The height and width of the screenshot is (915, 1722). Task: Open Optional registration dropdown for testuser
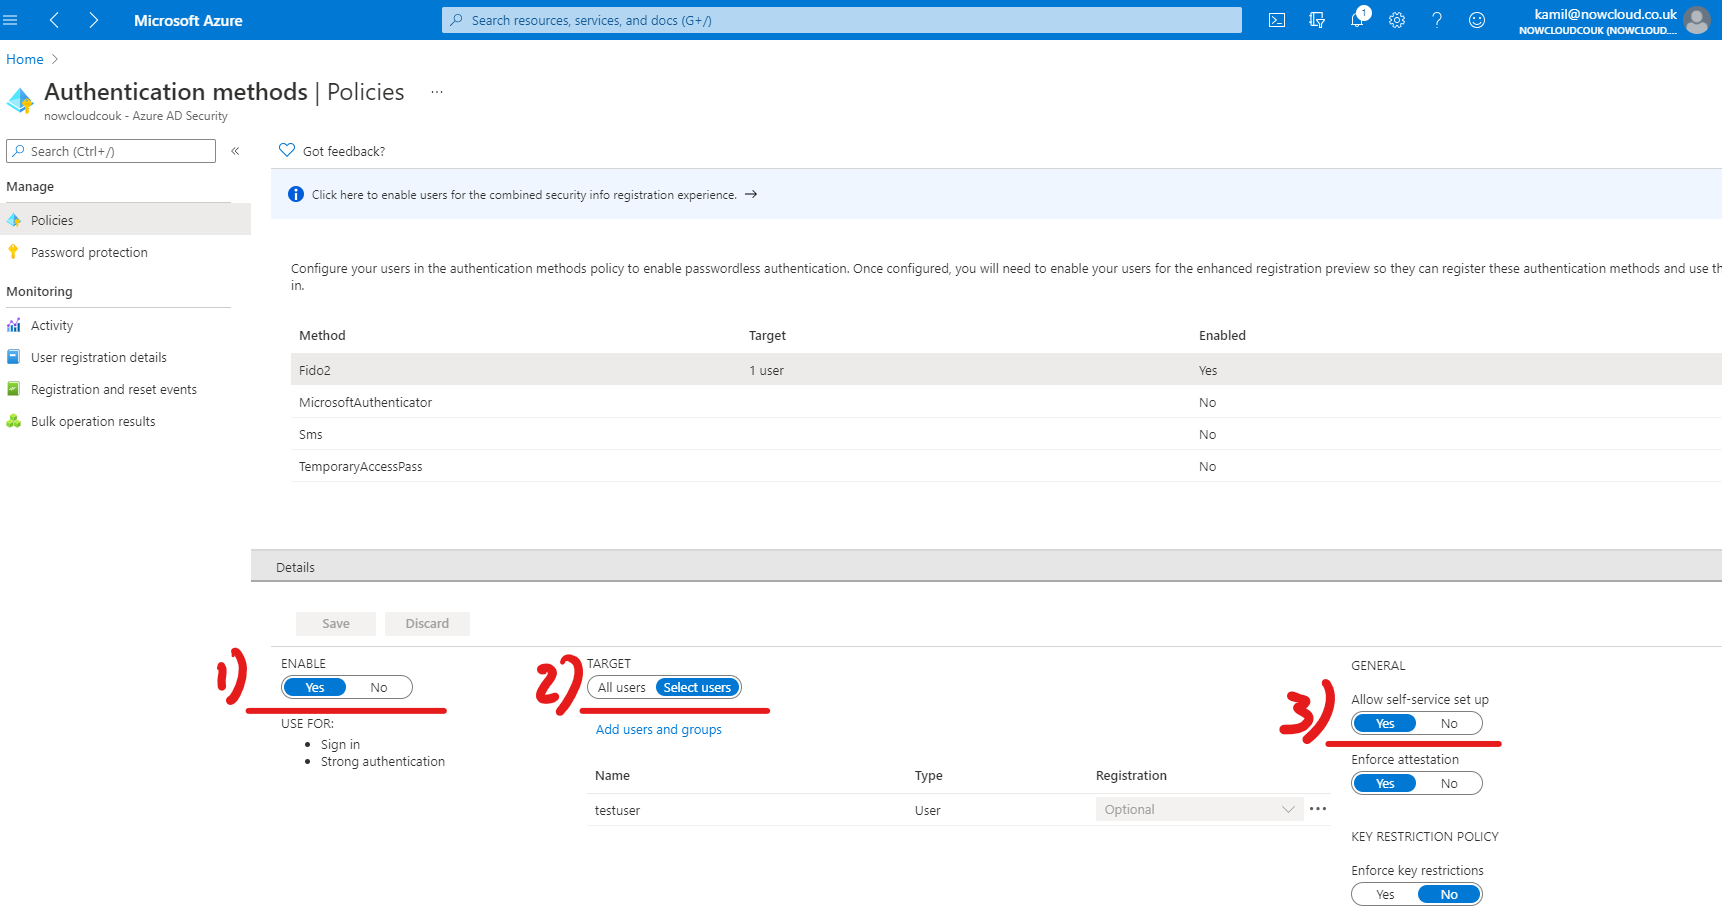tap(1199, 809)
